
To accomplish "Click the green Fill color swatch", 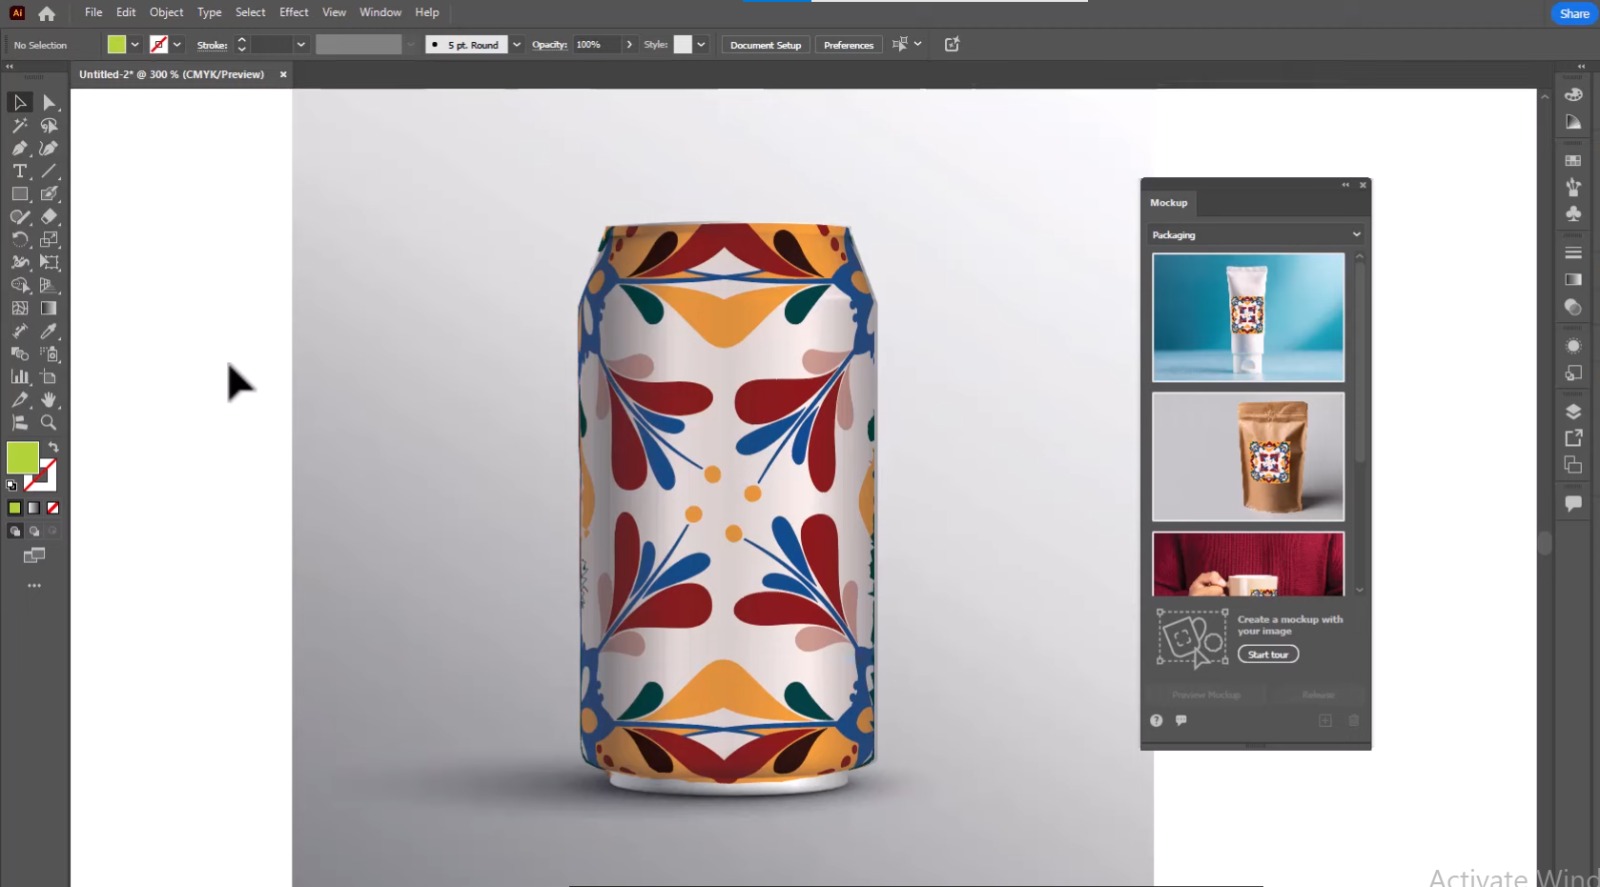I will pyautogui.click(x=22, y=458).
